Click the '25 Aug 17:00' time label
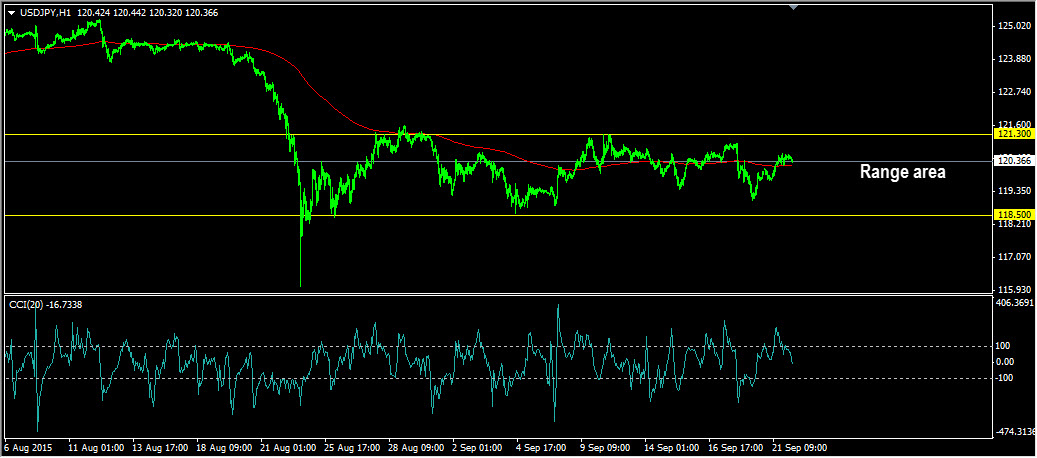 [x=352, y=447]
